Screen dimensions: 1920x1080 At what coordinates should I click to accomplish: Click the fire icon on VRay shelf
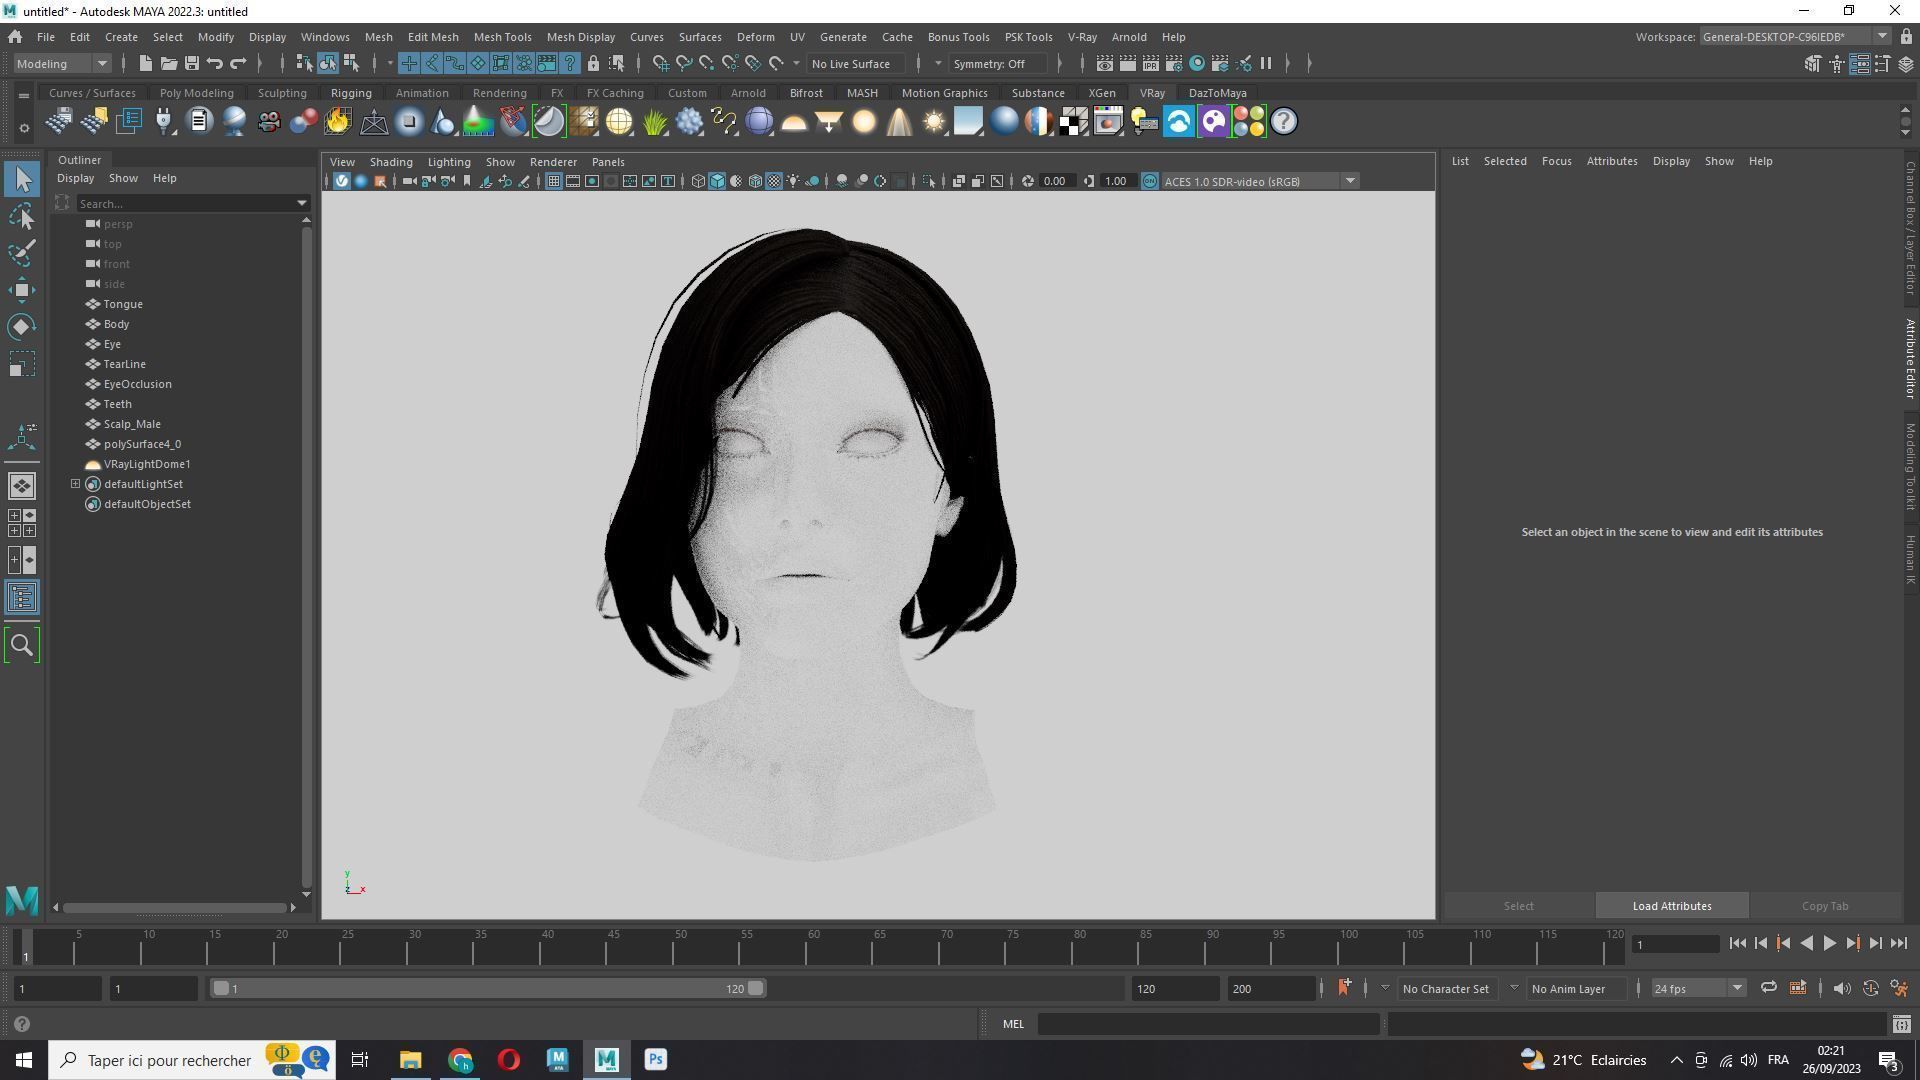[338, 122]
